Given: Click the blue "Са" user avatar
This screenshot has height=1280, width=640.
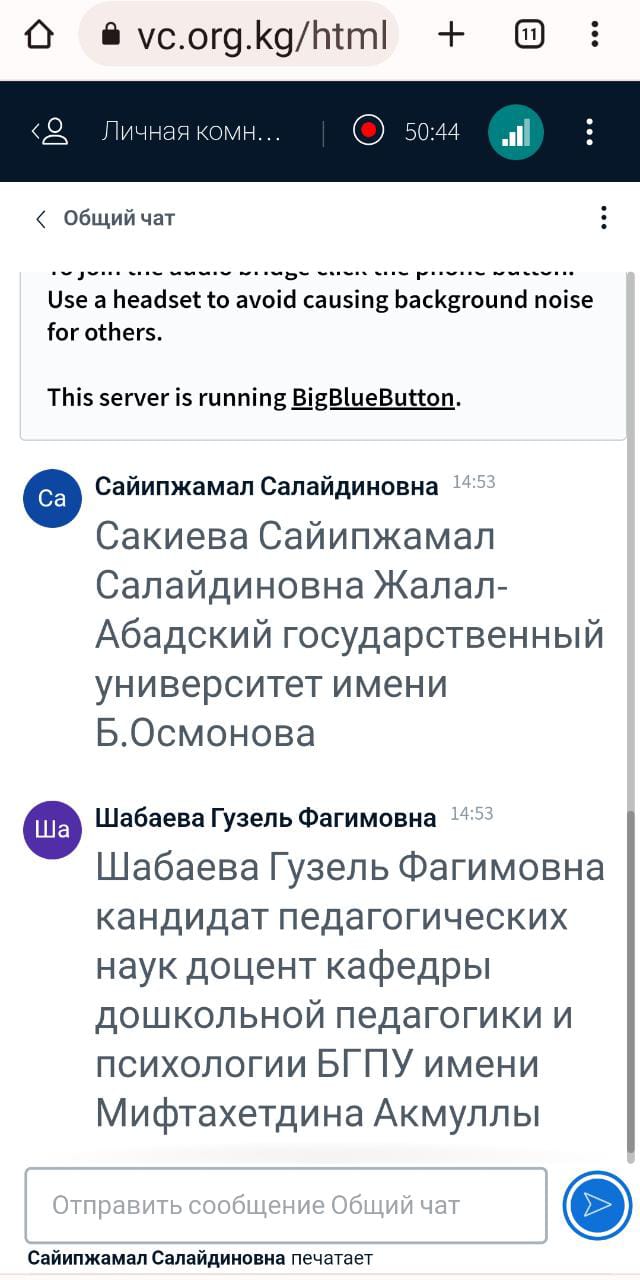Looking at the screenshot, I should tap(51, 497).
